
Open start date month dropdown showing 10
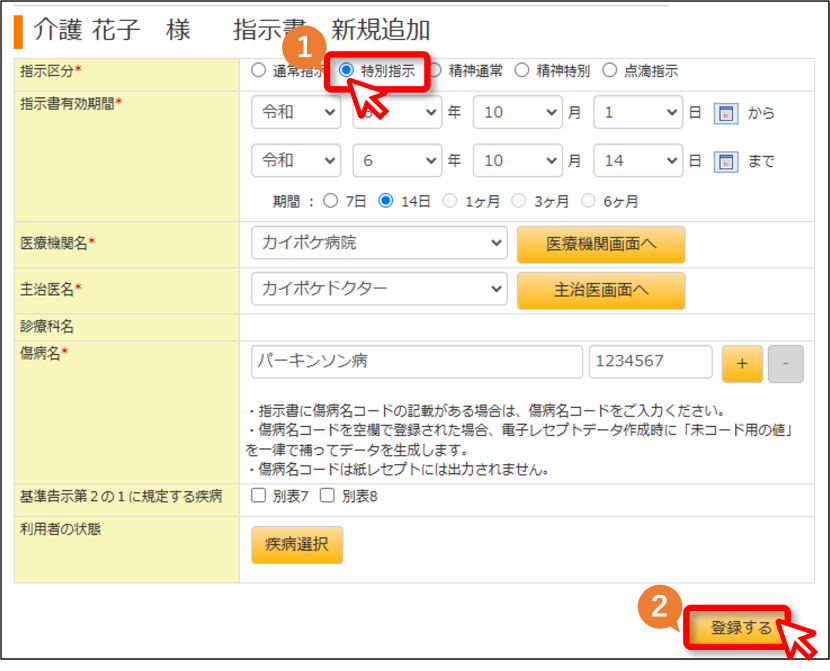click(517, 112)
